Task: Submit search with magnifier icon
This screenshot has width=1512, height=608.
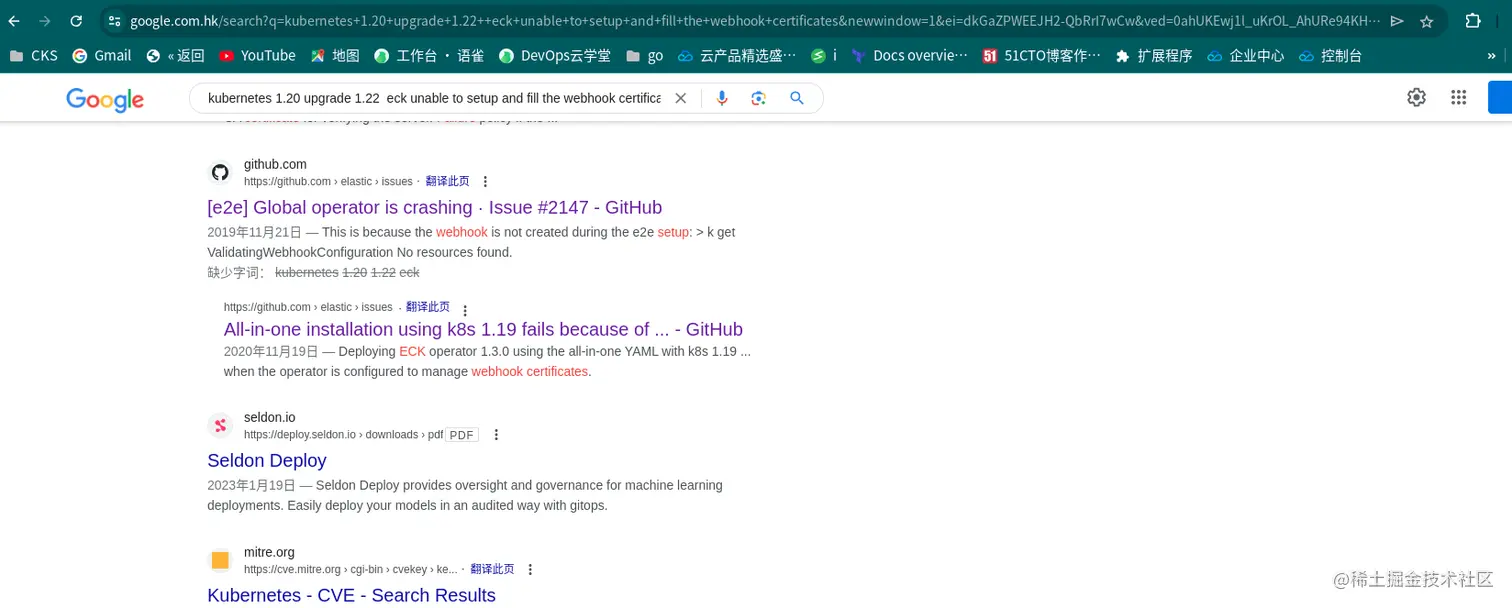Action: (x=797, y=98)
